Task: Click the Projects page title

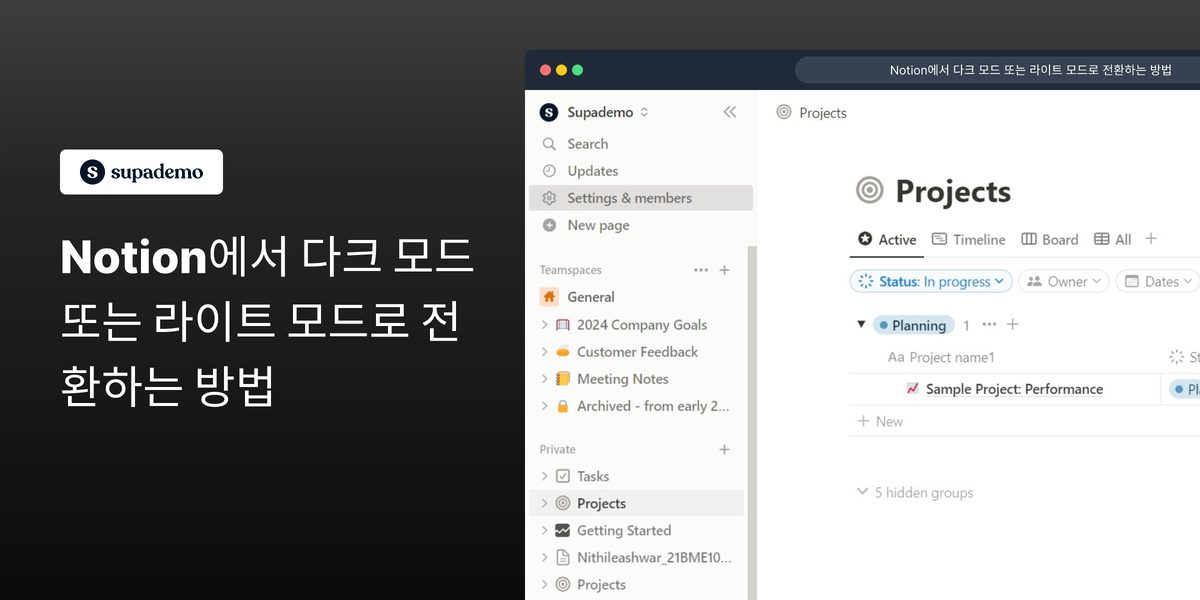Action: (953, 191)
